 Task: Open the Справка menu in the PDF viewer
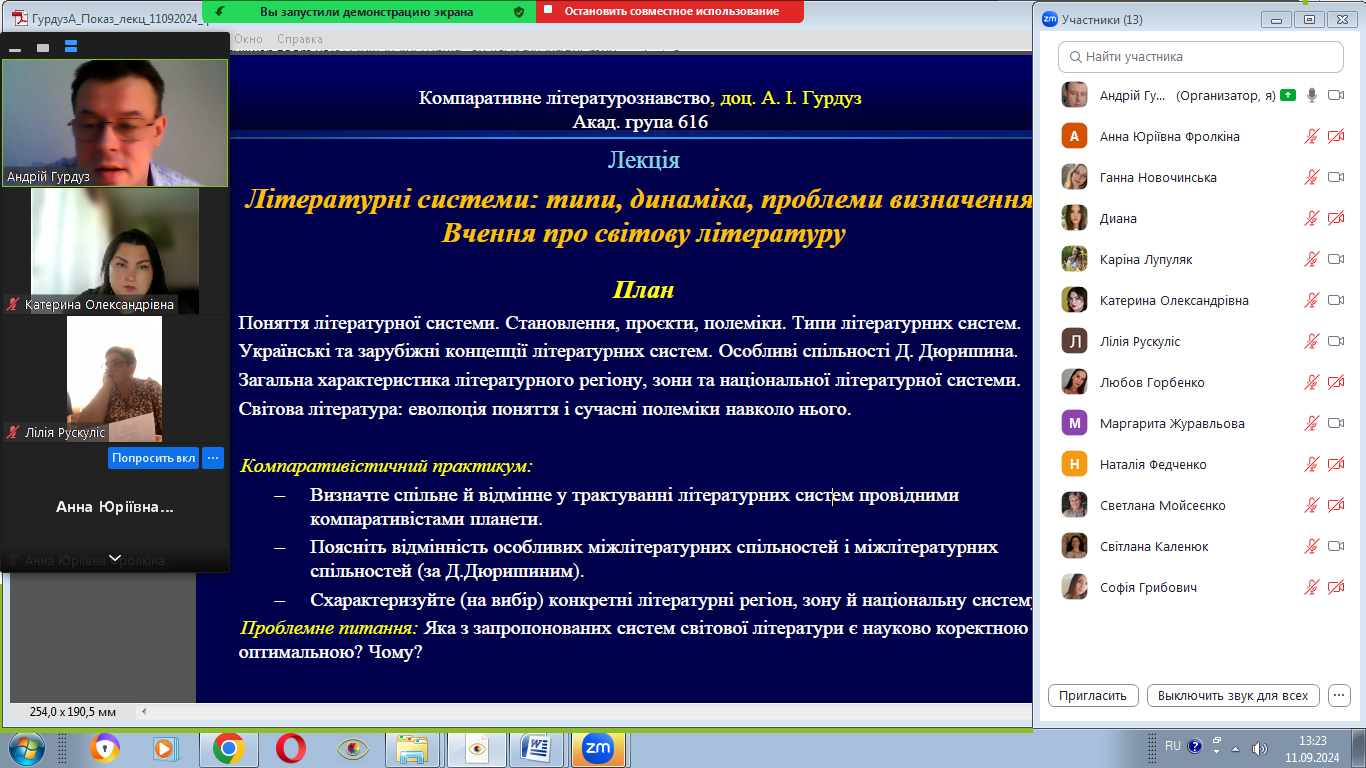[x=300, y=39]
